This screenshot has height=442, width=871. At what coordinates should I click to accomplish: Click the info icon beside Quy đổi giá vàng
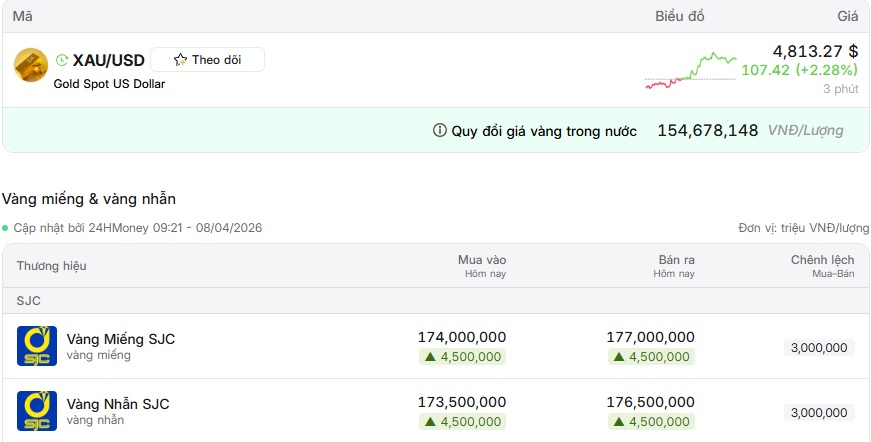coord(439,130)
